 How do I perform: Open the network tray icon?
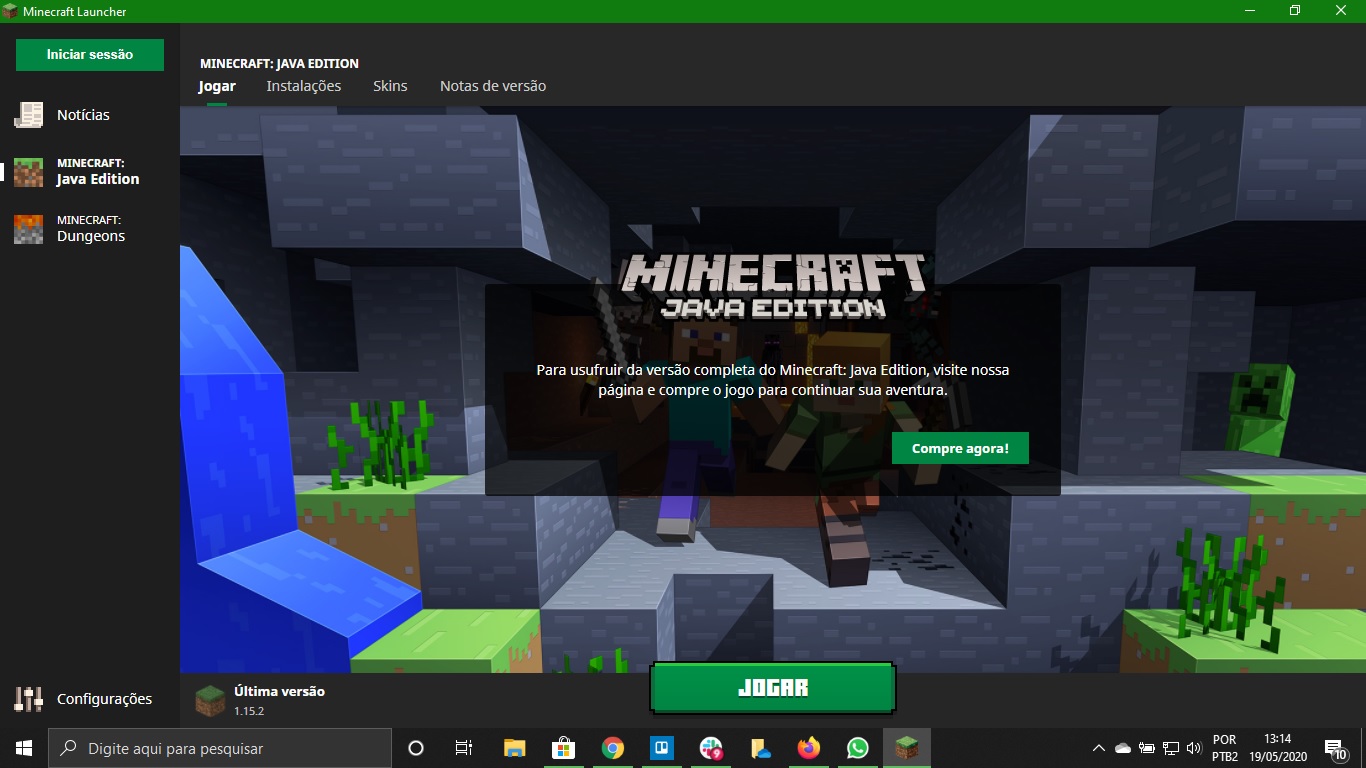click(x=1171, y=748)
